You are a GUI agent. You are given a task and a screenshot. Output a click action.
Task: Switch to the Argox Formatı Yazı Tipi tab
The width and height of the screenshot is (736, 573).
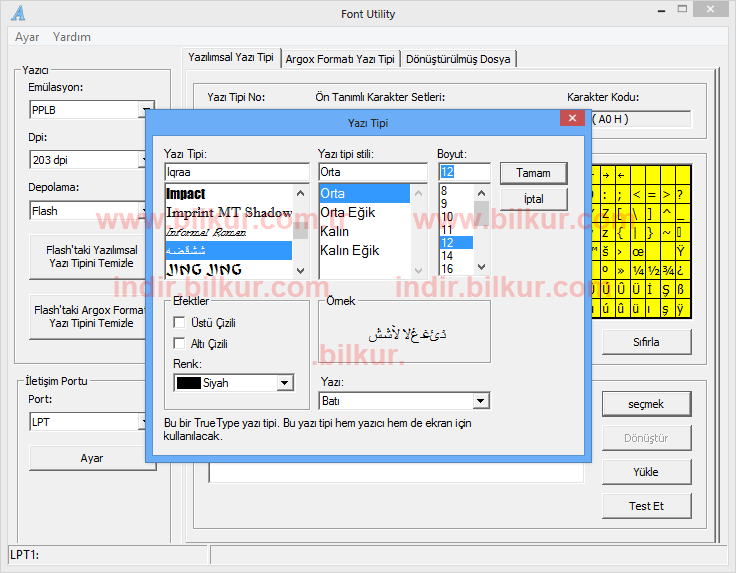pos(340,59)
